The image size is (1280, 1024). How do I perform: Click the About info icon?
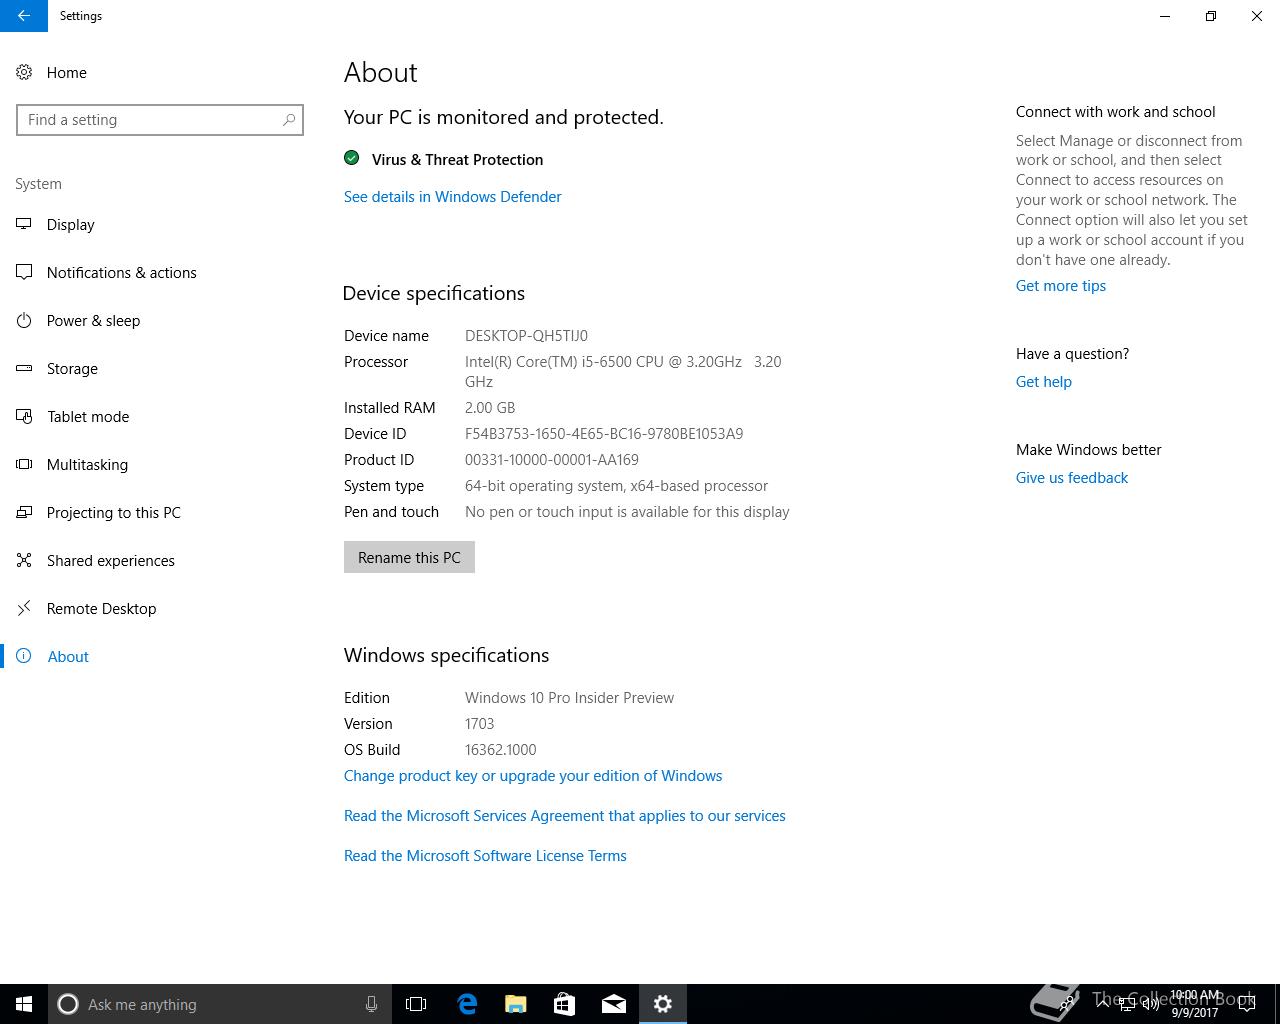coord(24,656)
